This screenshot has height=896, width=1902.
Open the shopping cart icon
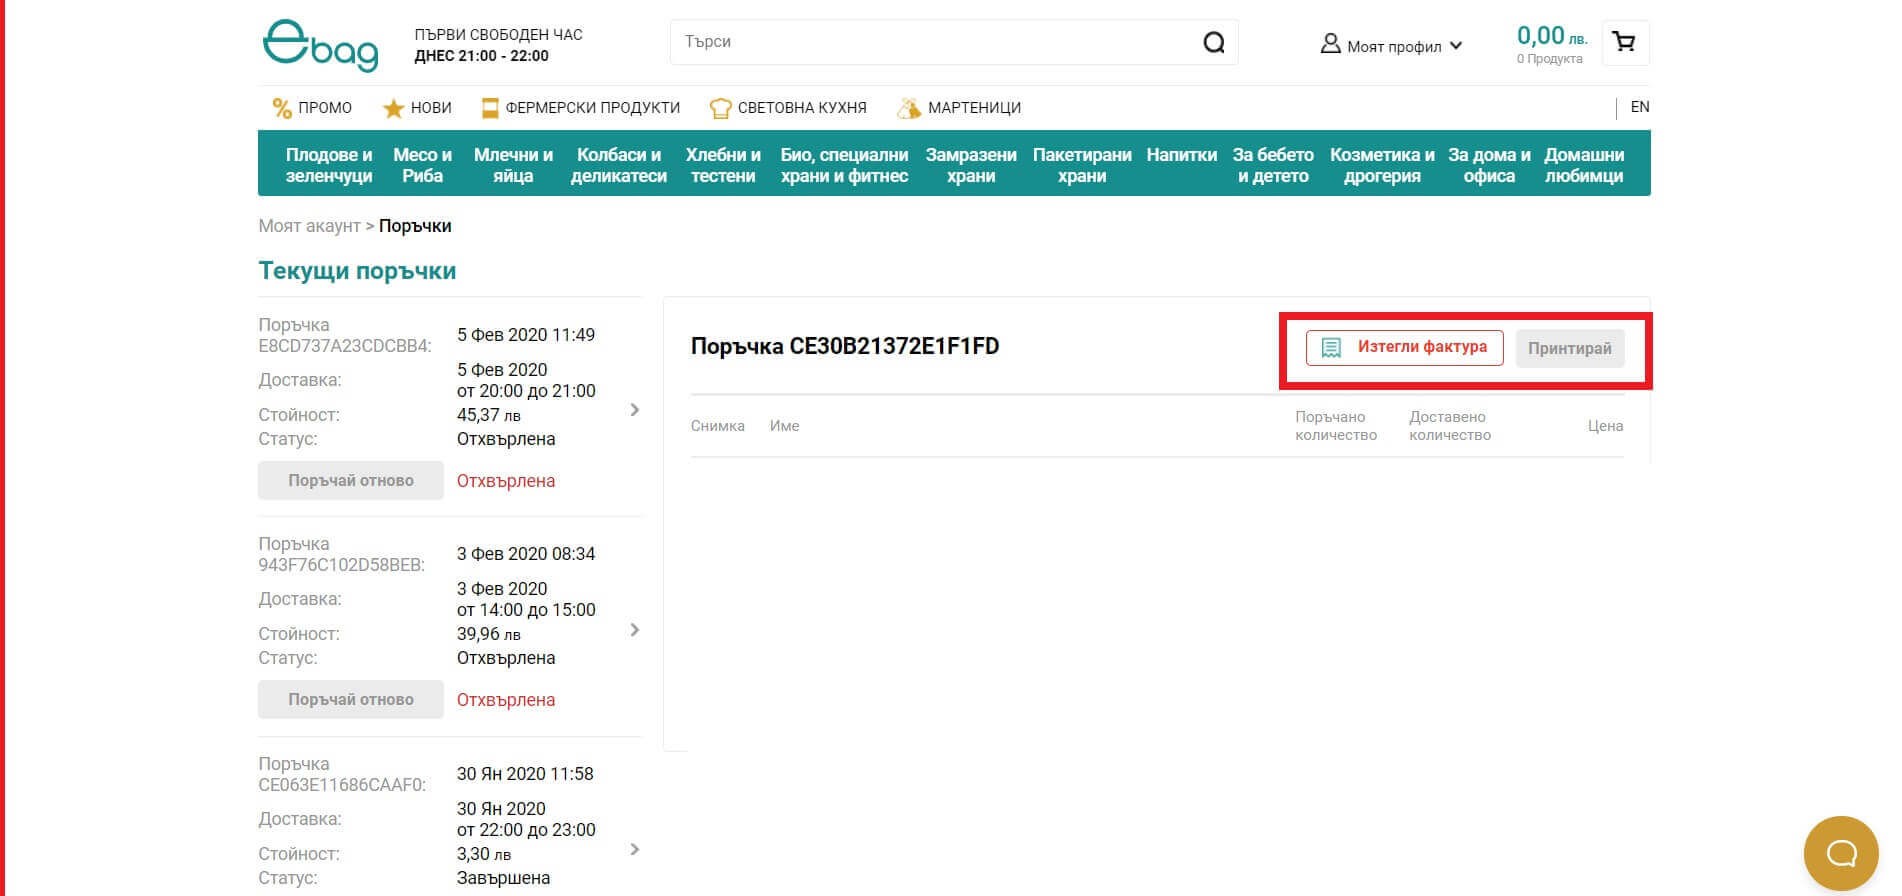click(x=1624, y=42)
